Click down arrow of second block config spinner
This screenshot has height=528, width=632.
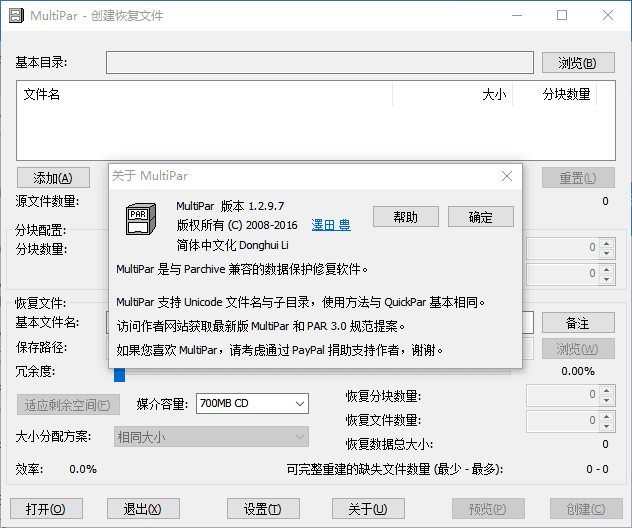click(607, 279)
